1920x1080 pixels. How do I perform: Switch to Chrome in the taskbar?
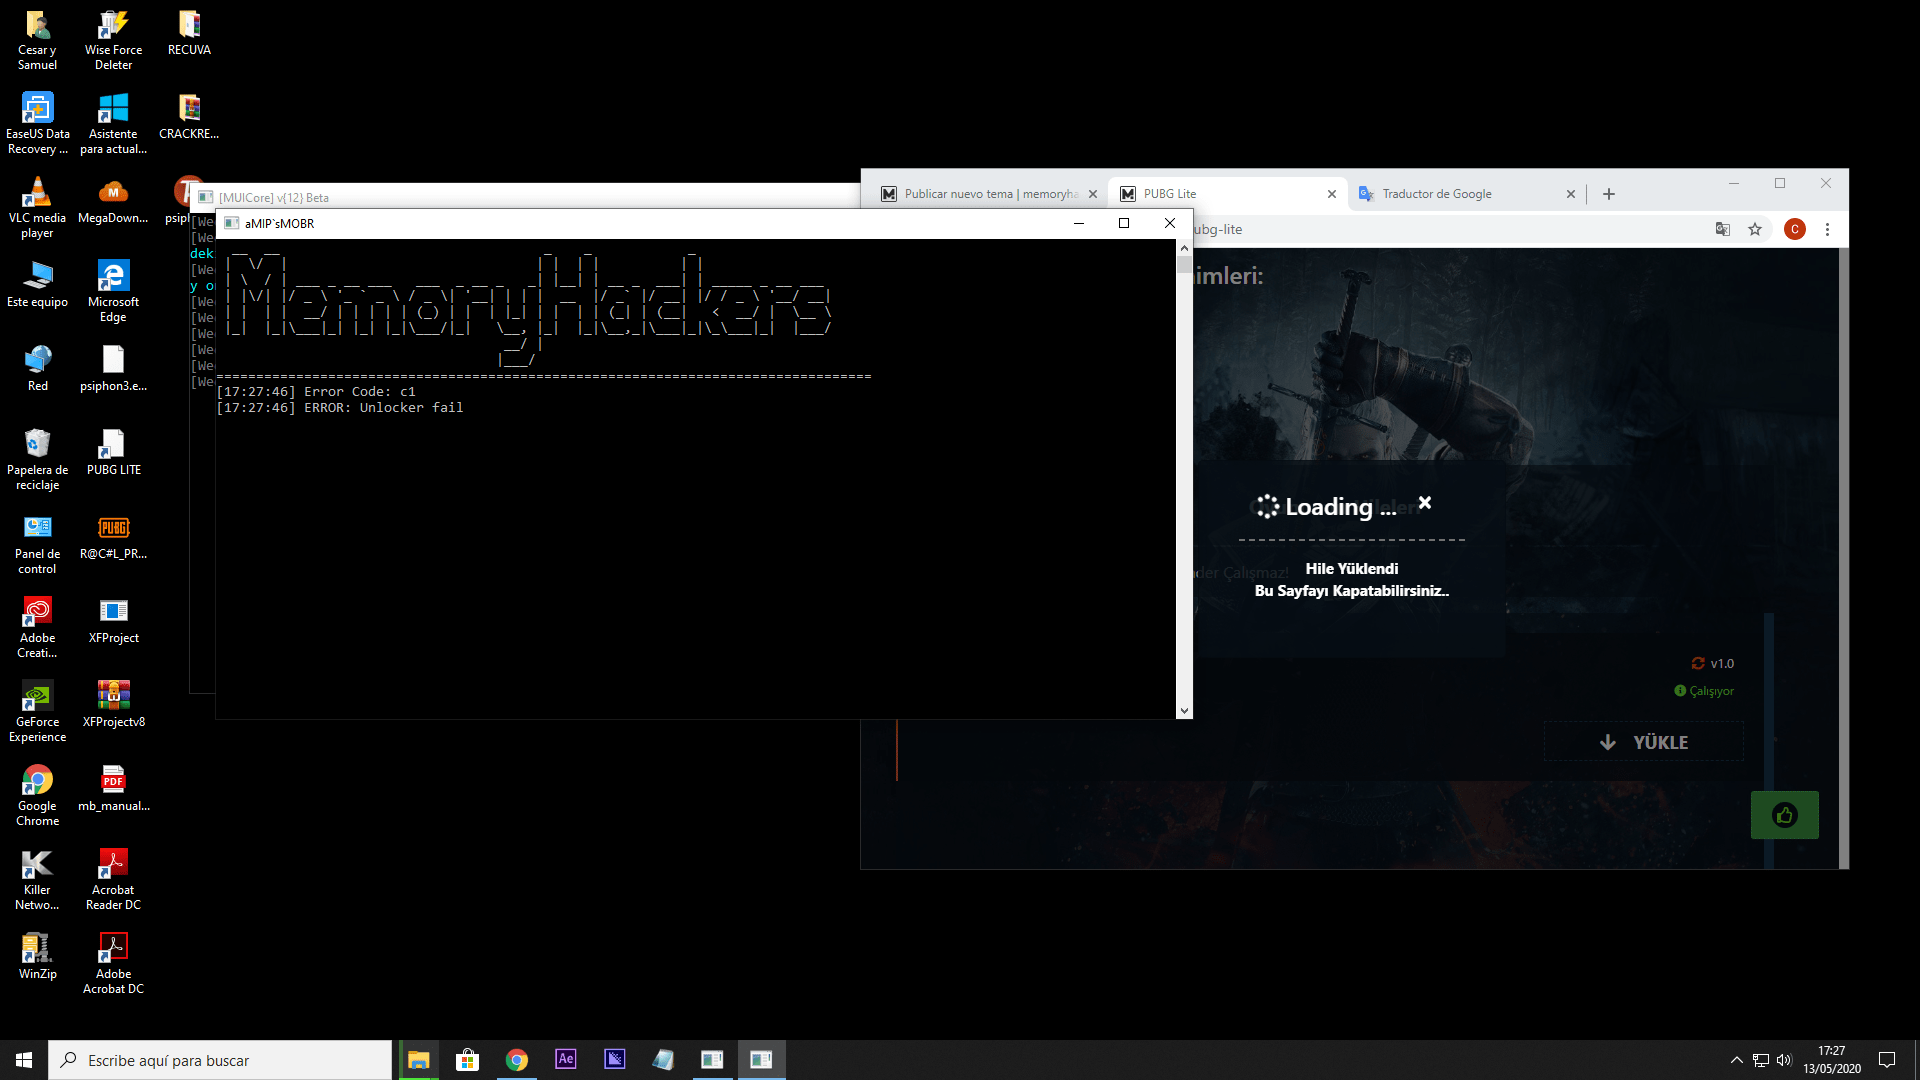coord(516,1060)
